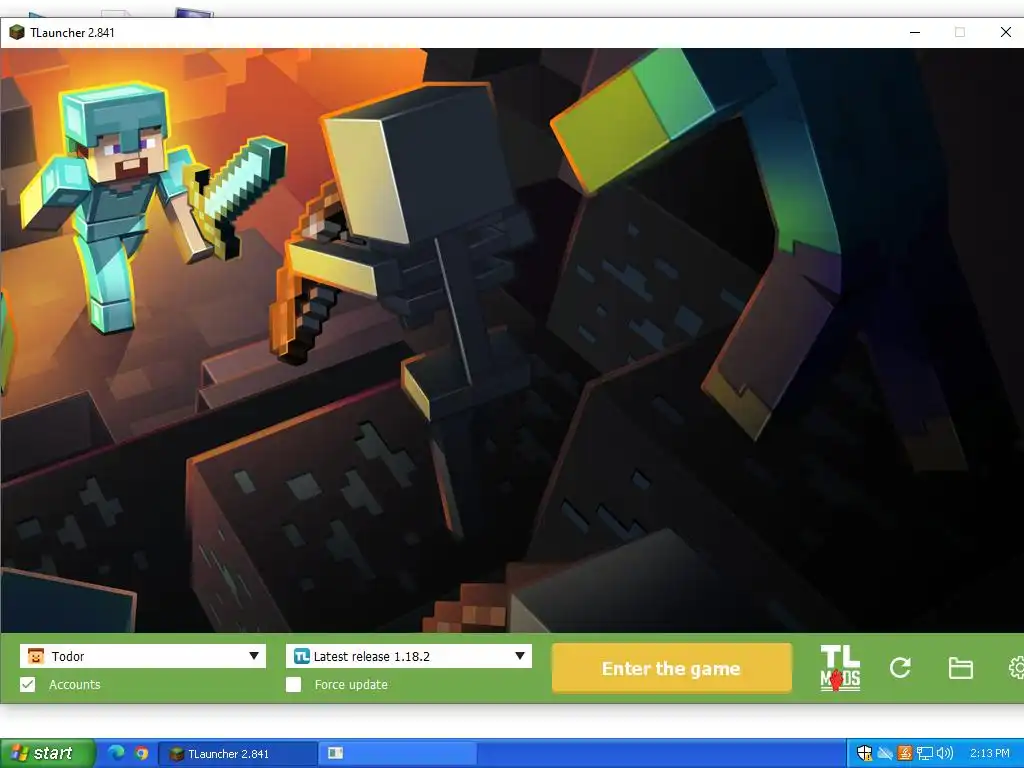Launch Microsoft Edge from taskbar

pyautogui.click(x=116, y=753)
